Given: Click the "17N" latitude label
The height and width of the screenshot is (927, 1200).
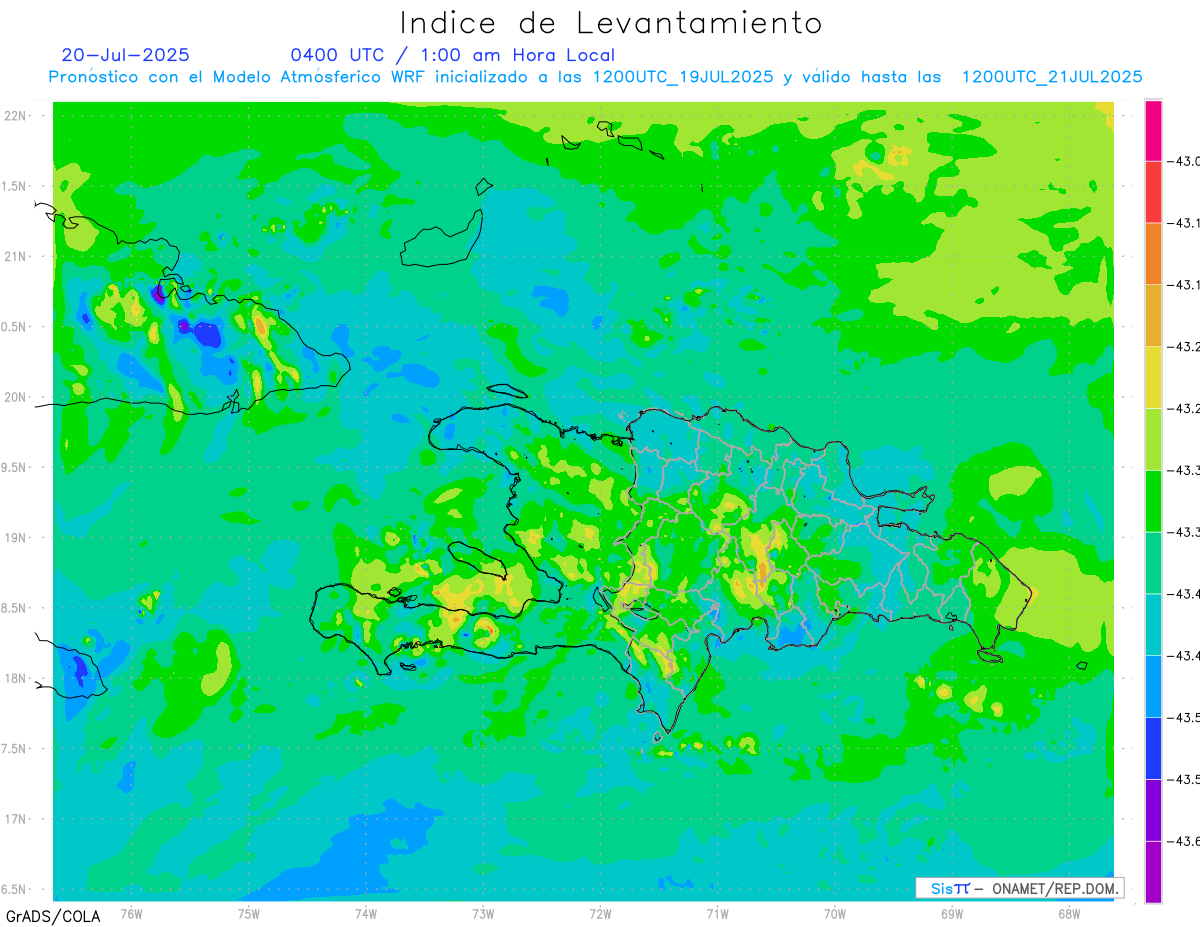Looking at the screenshot, I should tap(16, 819).
